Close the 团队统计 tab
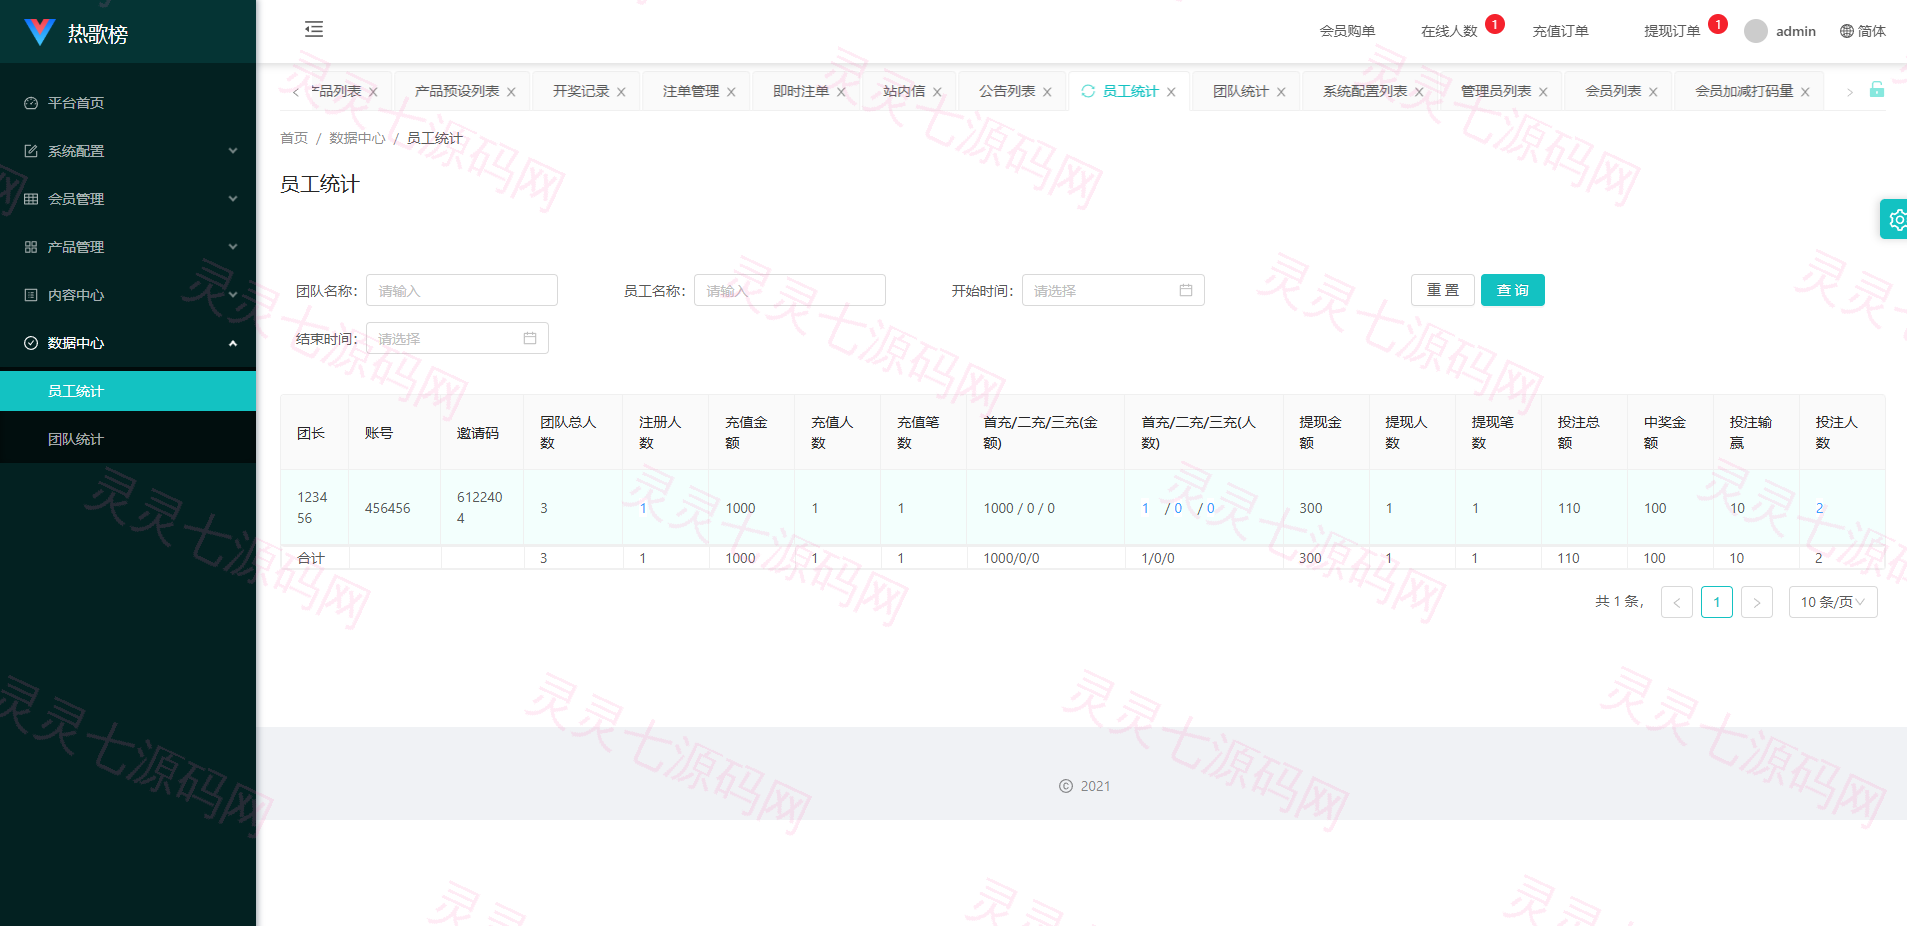Image resolution: width=1907 pixels, height=926 pixels. [1281, 92]
